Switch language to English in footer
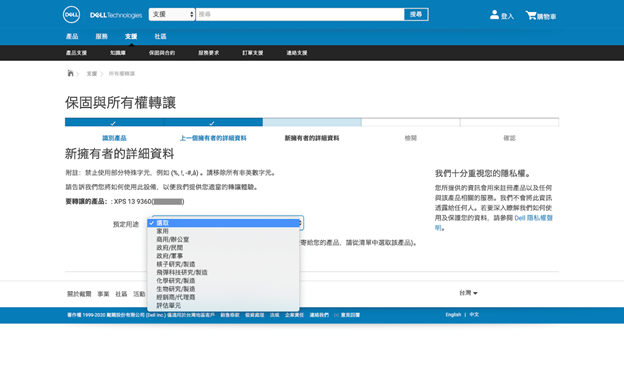This screenshot has width=624, height=391. point(453,315)
